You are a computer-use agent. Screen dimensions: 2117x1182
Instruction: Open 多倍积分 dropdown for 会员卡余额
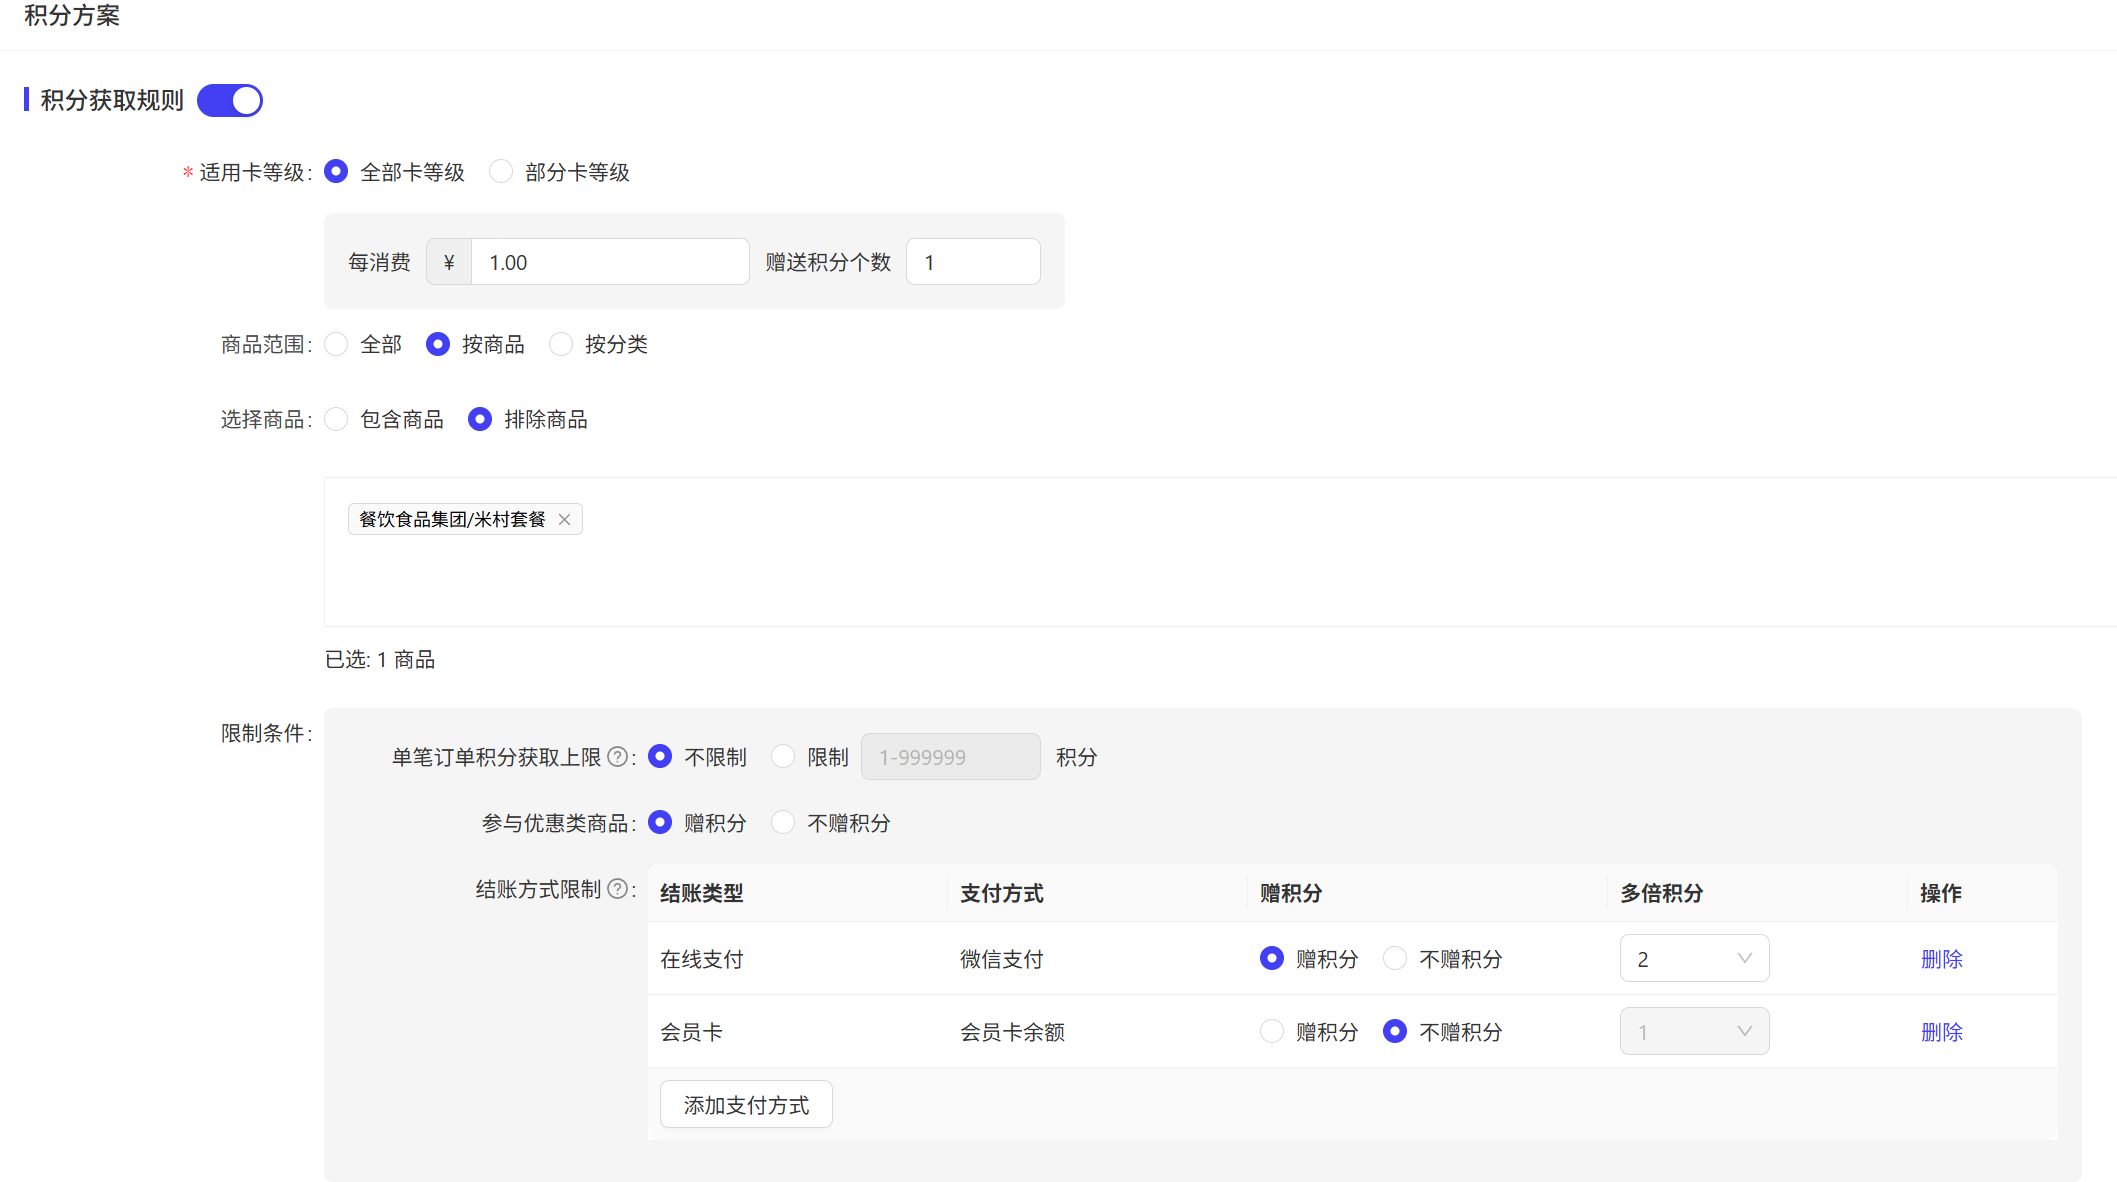tap(1694, 1032)
